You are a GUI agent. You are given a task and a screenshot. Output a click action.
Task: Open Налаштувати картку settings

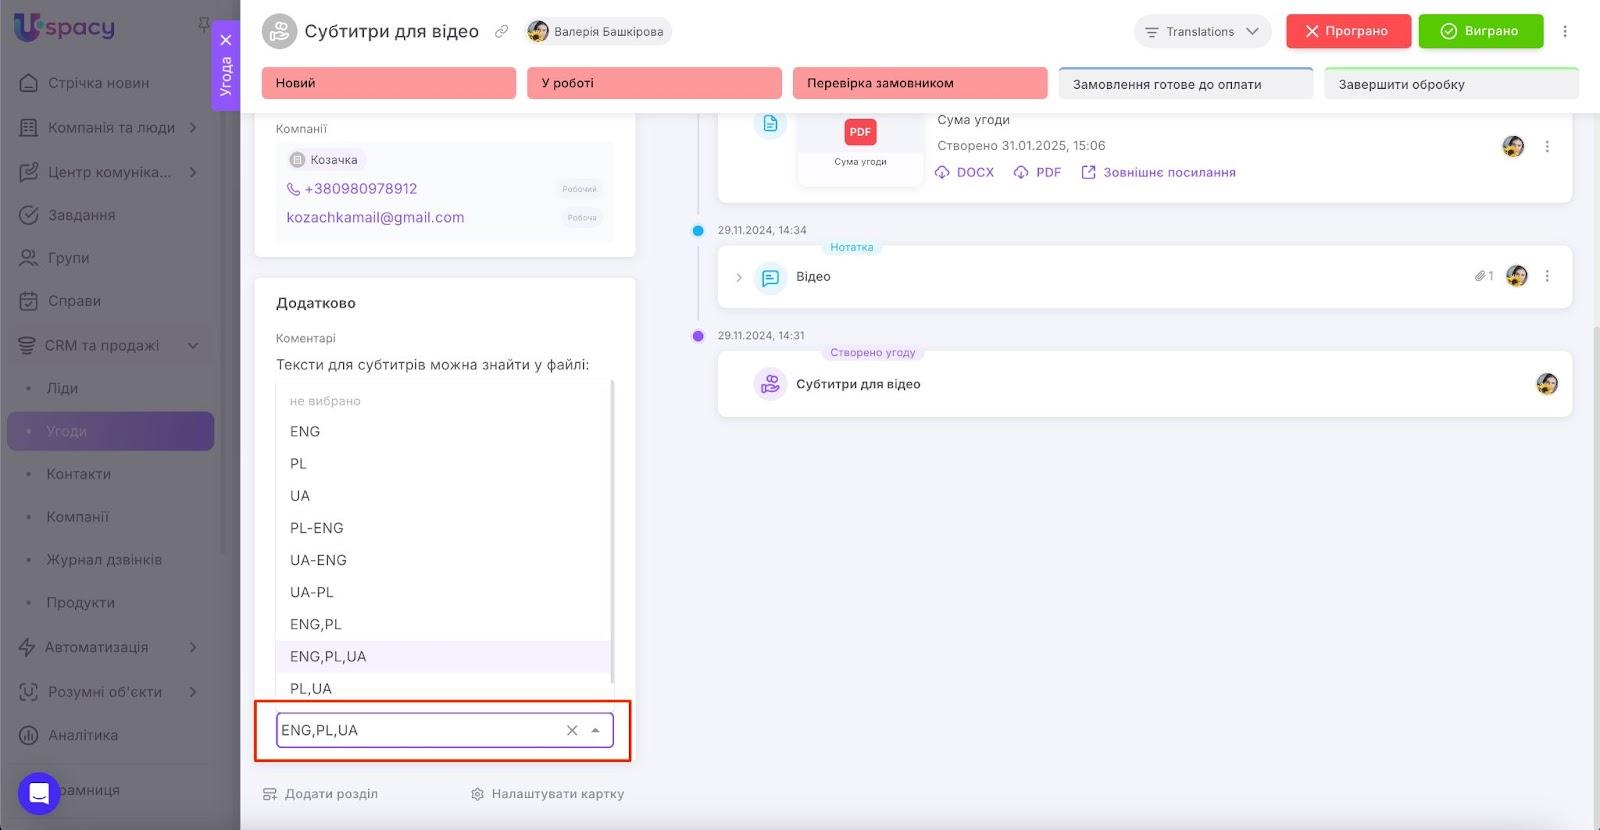click(x=547, y=794)
